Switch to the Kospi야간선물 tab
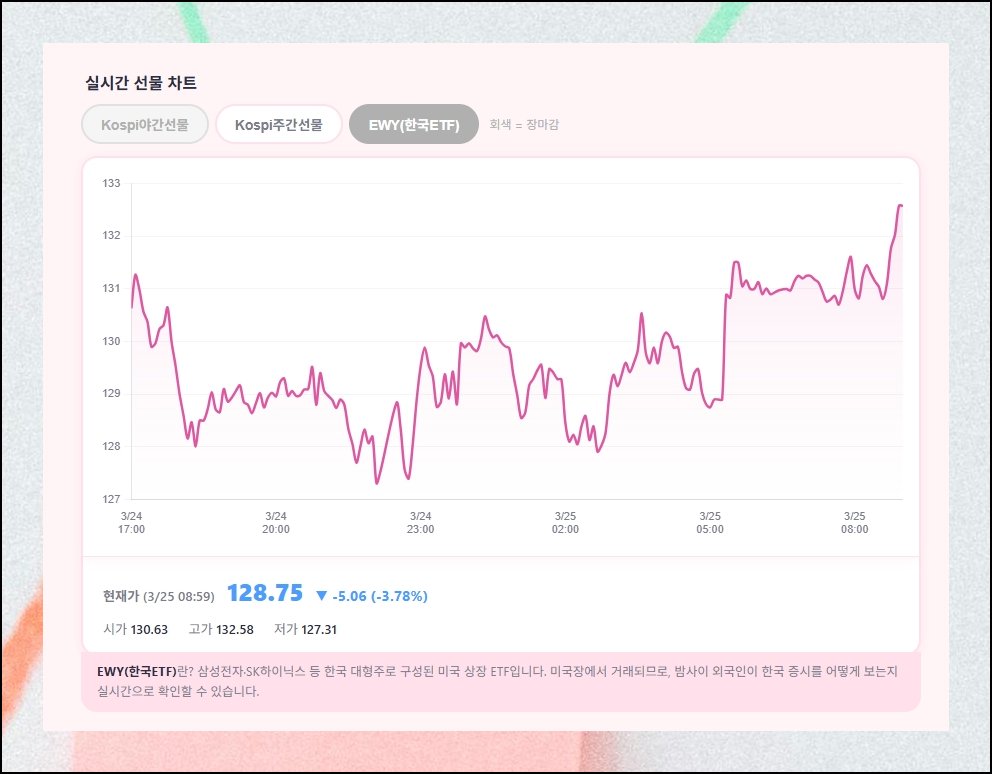 (145, 124)
